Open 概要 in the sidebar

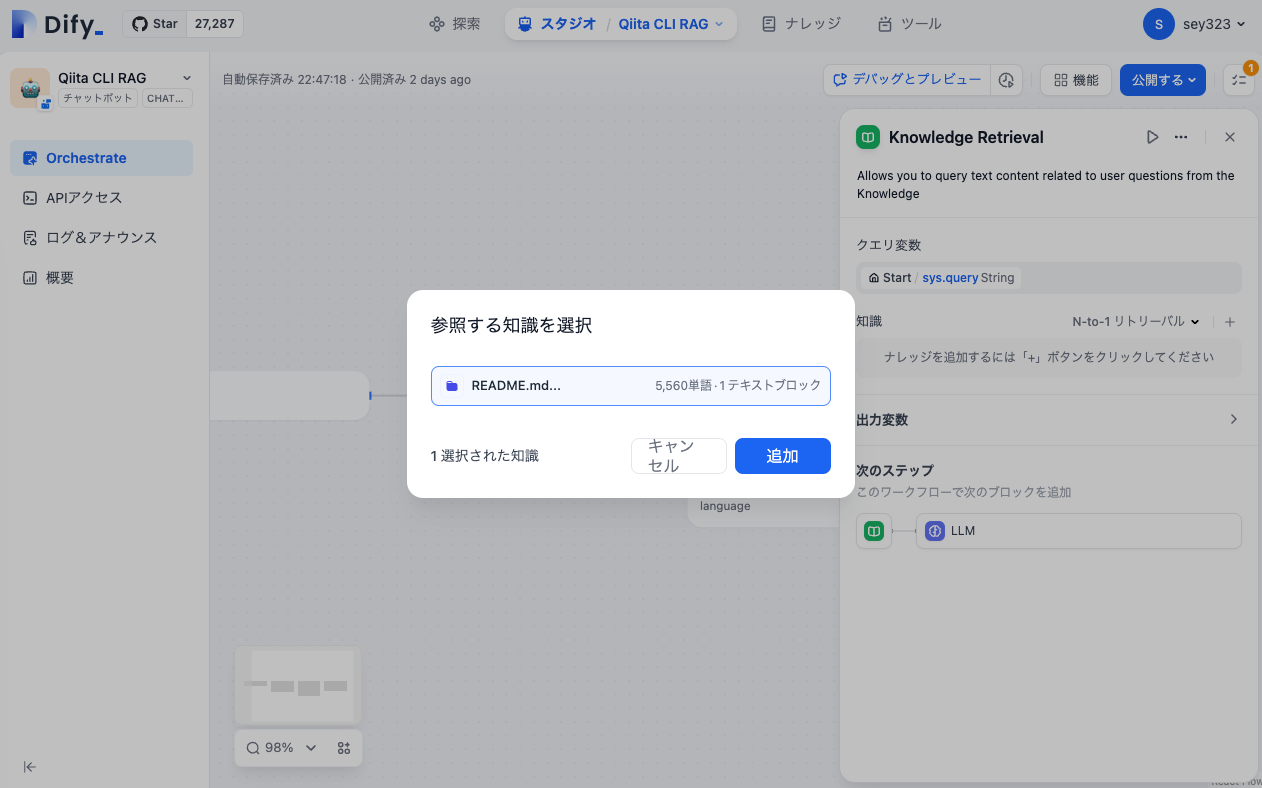[x=101, y=278]
